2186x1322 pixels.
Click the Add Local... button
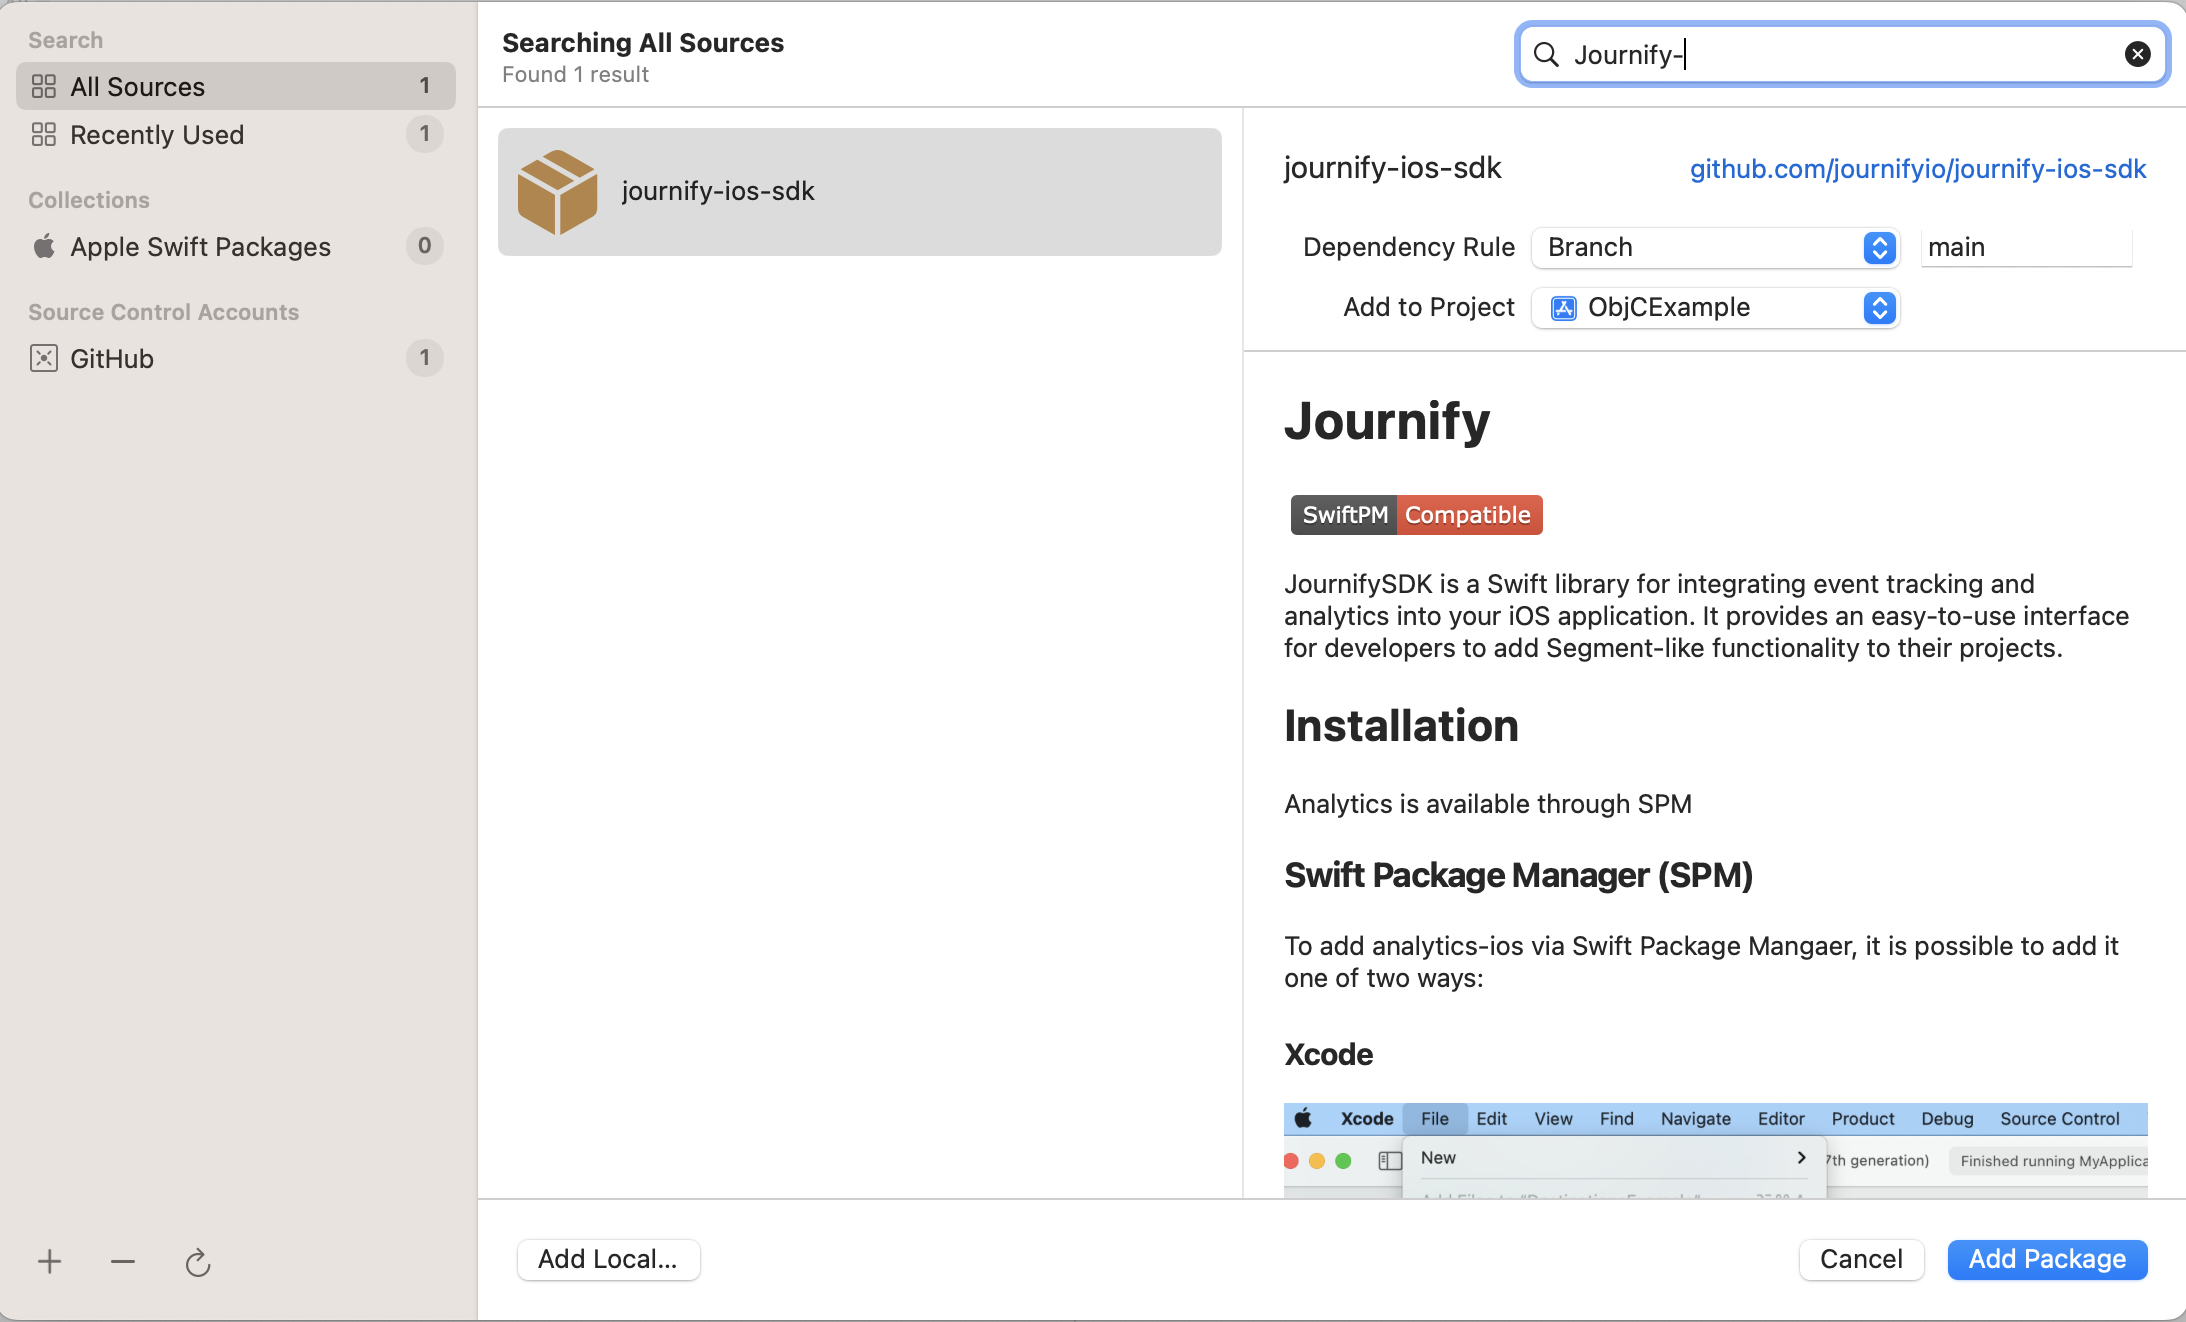(x=608, y=1259)
